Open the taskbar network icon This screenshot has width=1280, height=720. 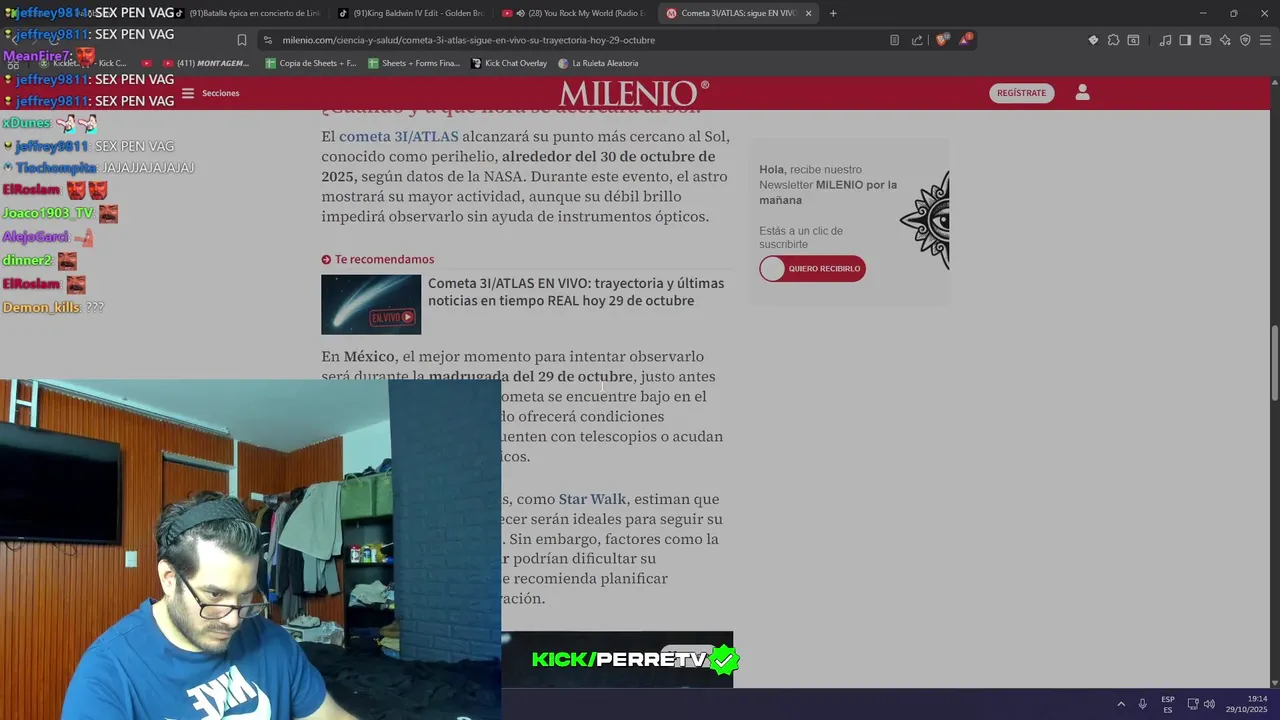1193,704
